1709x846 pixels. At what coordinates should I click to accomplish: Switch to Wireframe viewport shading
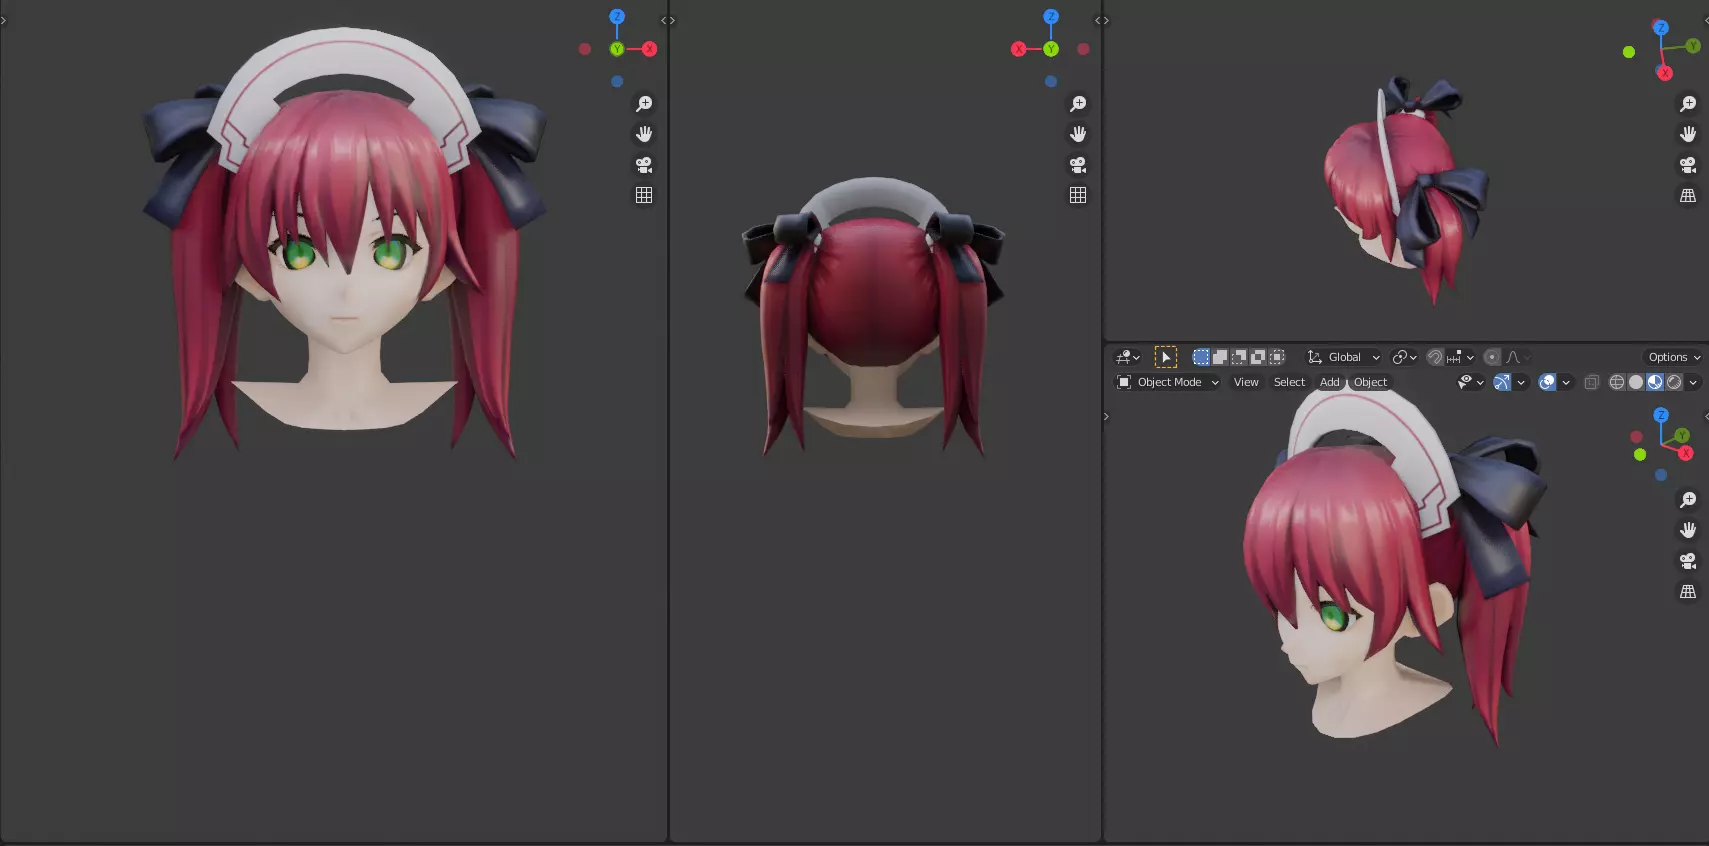[x=1617, y=382]
